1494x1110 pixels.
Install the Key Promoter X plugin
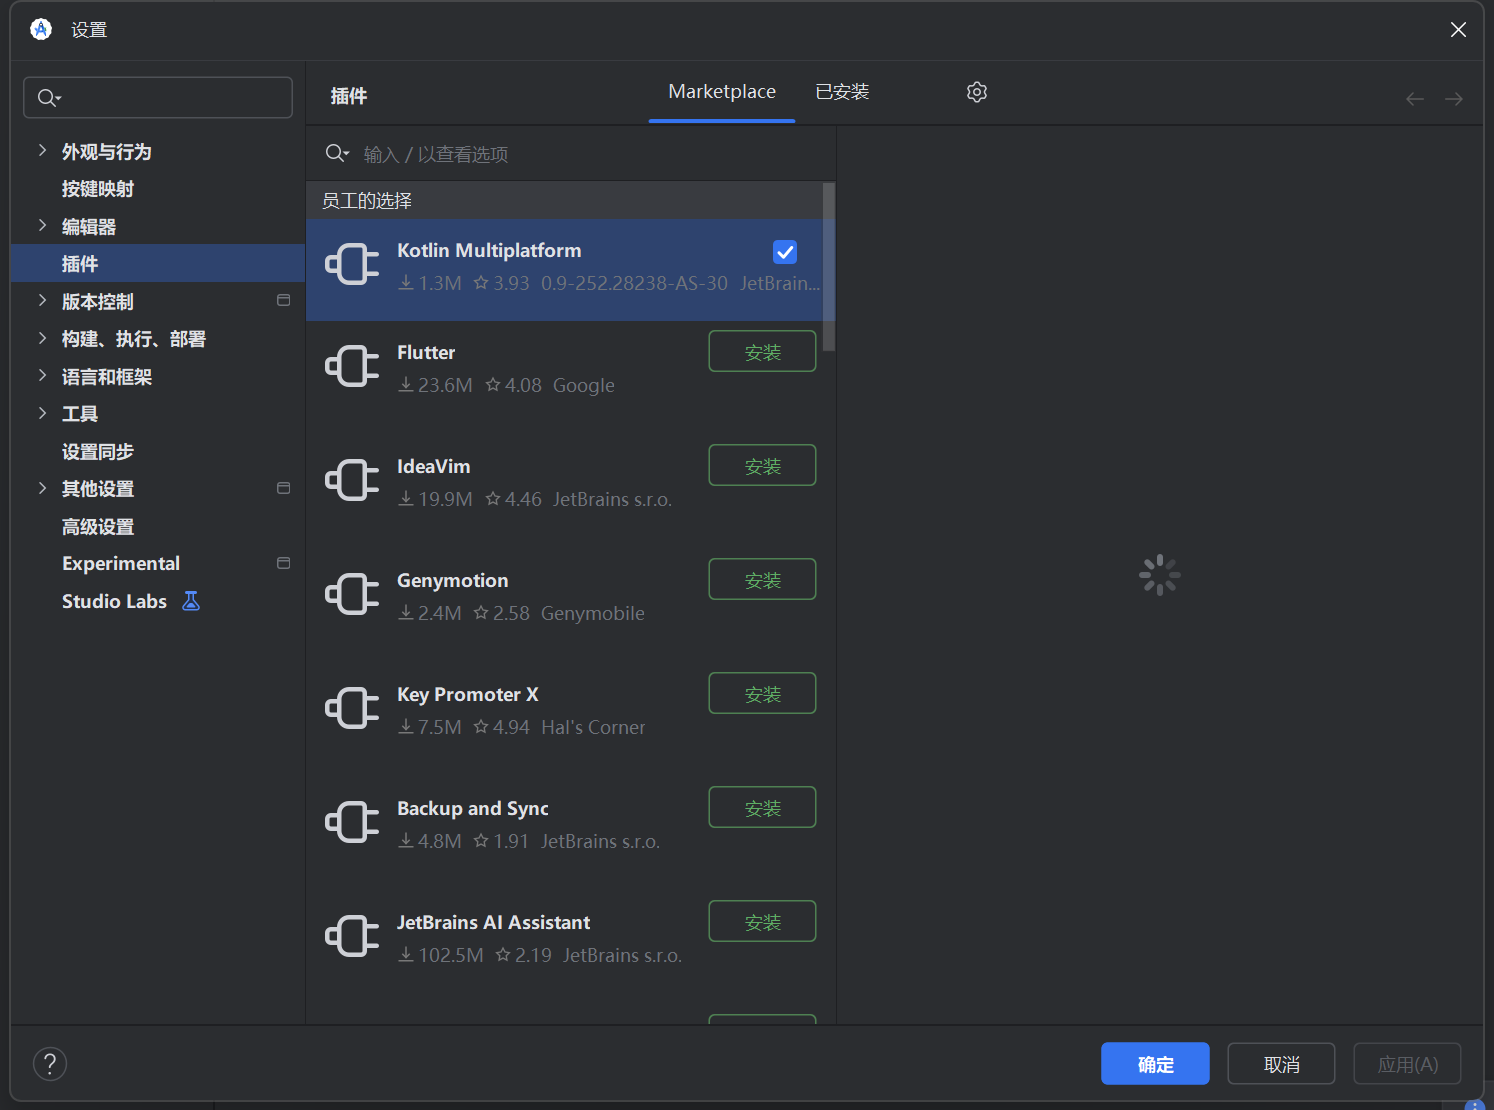pos(763,693)
